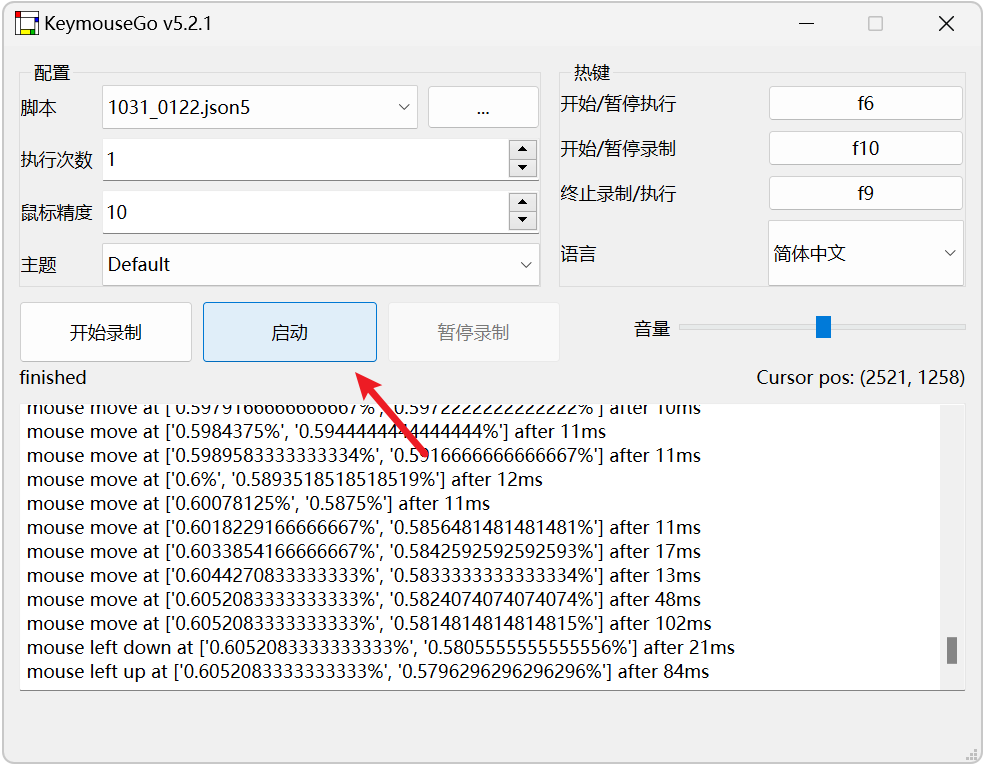
Task: Click the 配置 group label
Action: pos(51,73)
